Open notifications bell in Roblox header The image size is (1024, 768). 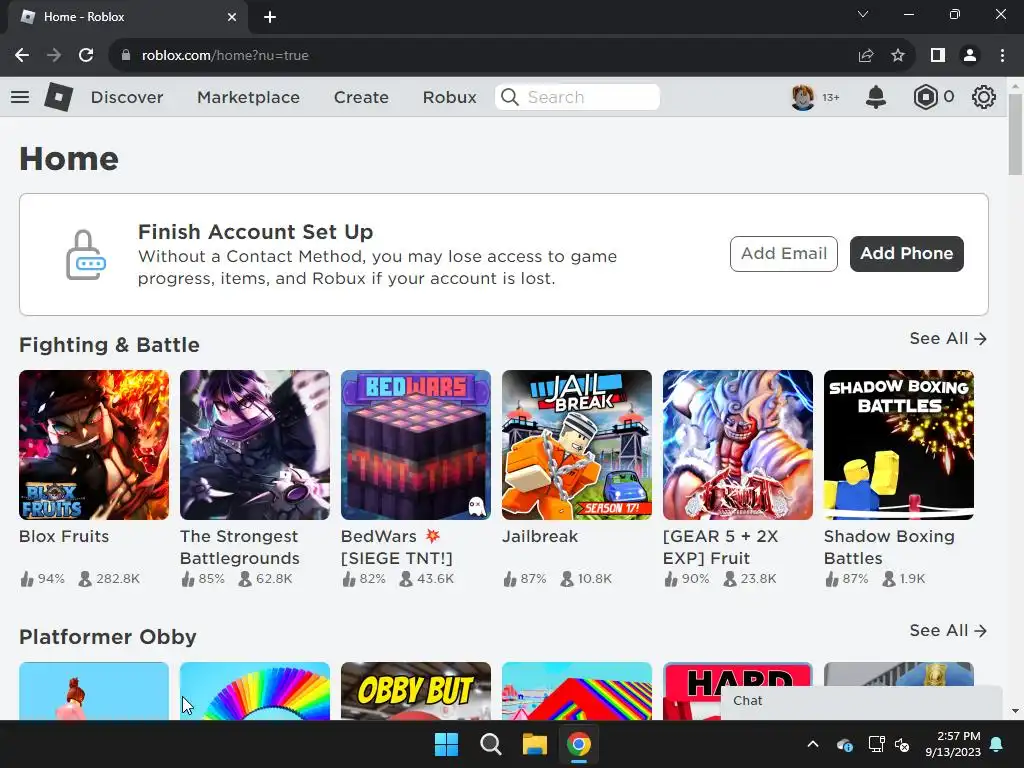click(x=876, y=97)
